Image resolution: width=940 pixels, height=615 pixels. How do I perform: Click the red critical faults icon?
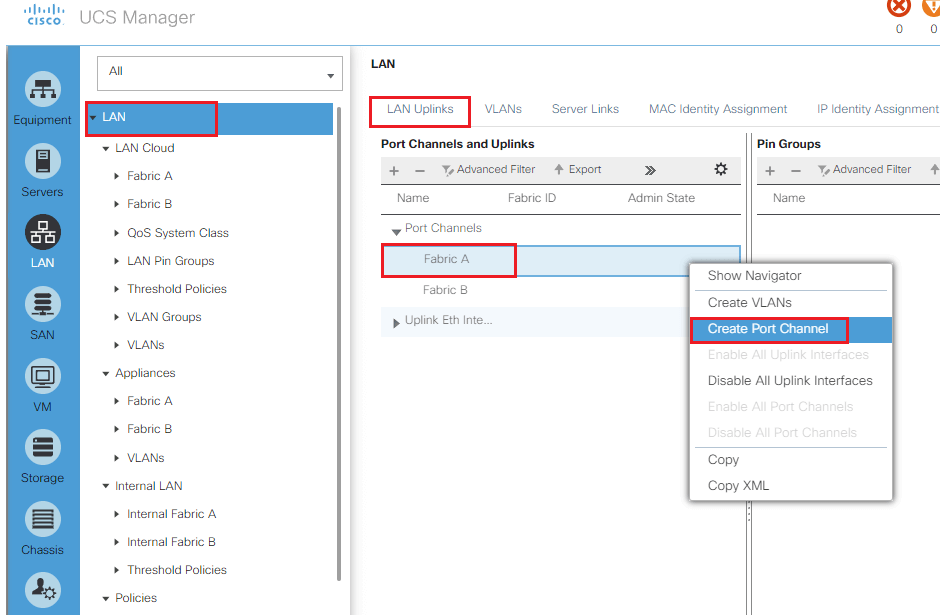899,7
